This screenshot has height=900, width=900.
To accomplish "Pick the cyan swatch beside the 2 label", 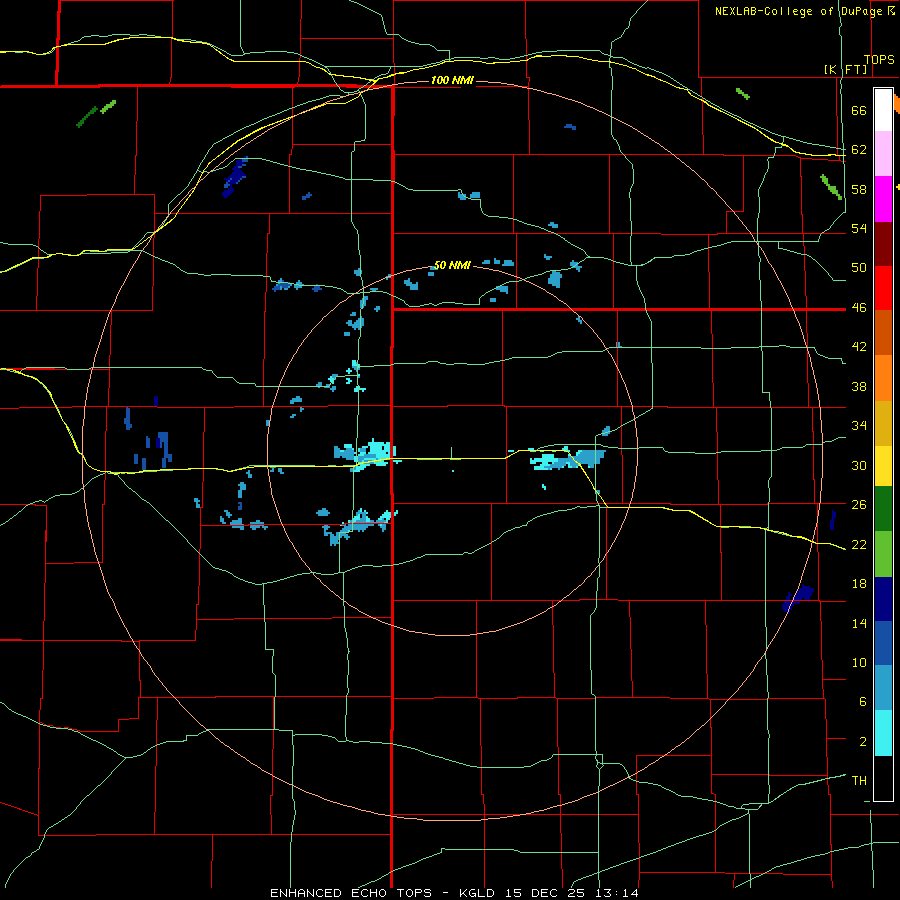I will (x=883, y=733).
